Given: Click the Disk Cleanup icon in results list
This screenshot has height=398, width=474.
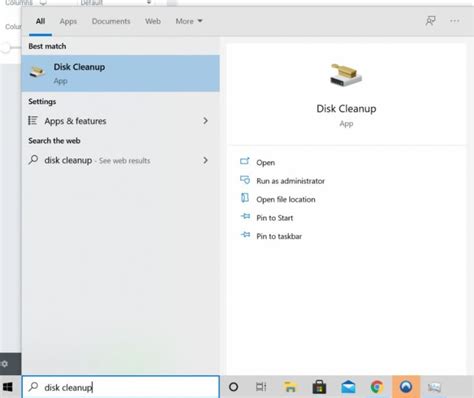Looking at the screenshot, I should pos(37,72).
